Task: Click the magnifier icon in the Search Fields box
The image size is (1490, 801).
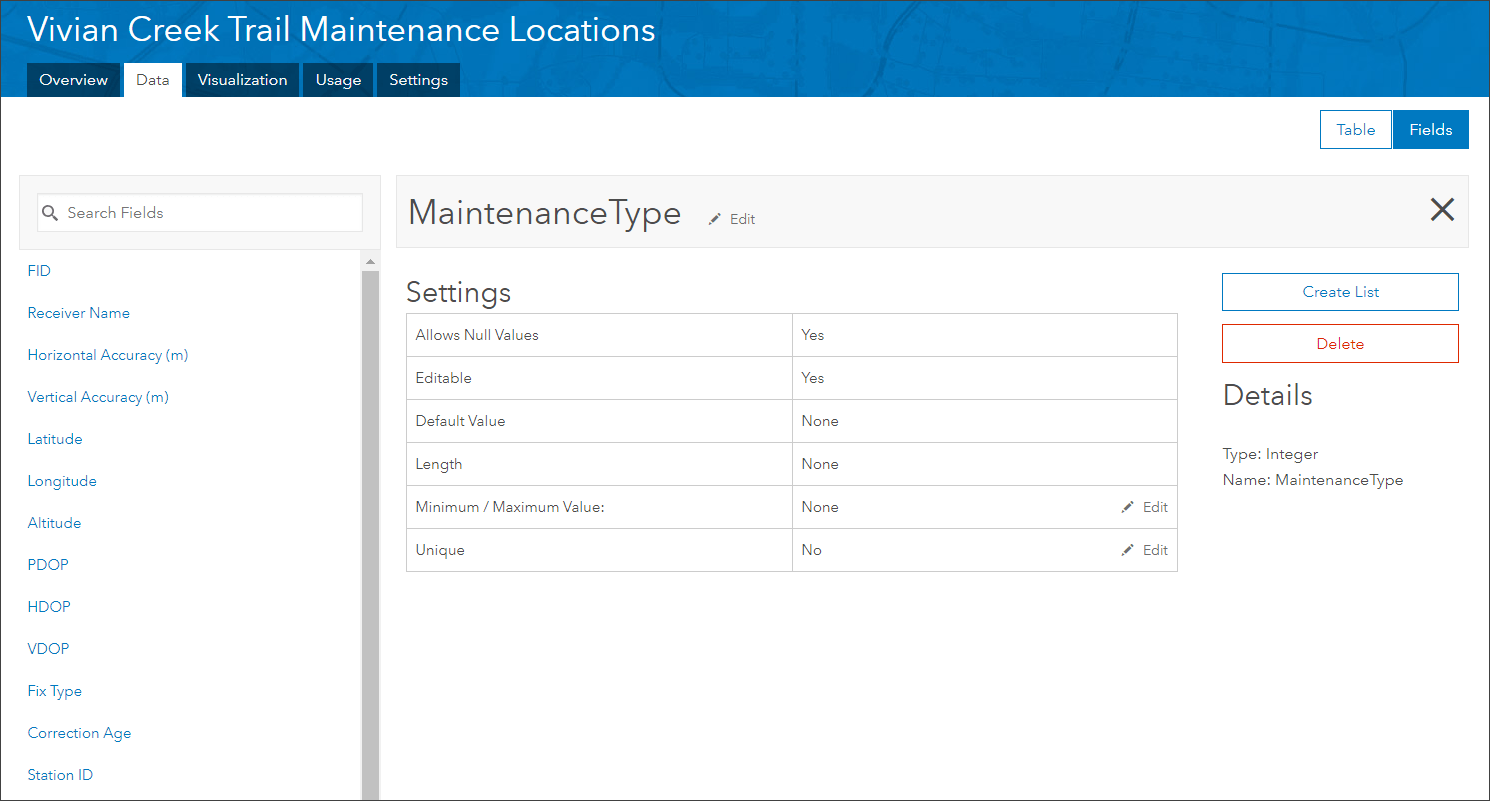Action: 51,213
